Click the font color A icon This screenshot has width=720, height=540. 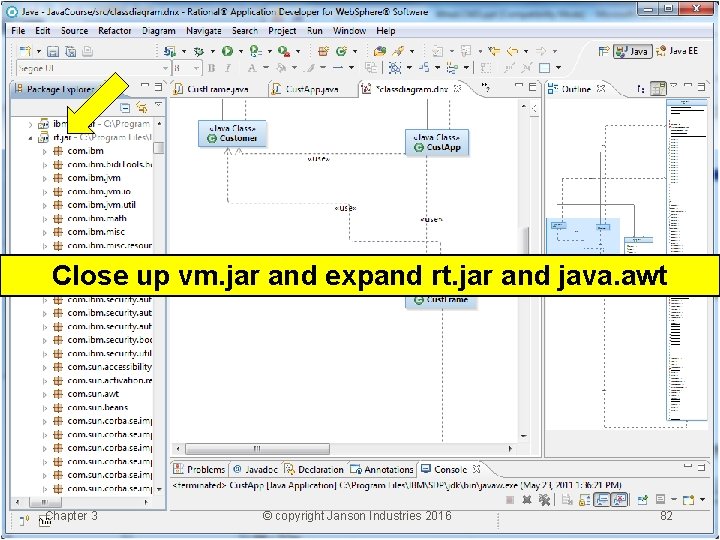pos(252,68)
